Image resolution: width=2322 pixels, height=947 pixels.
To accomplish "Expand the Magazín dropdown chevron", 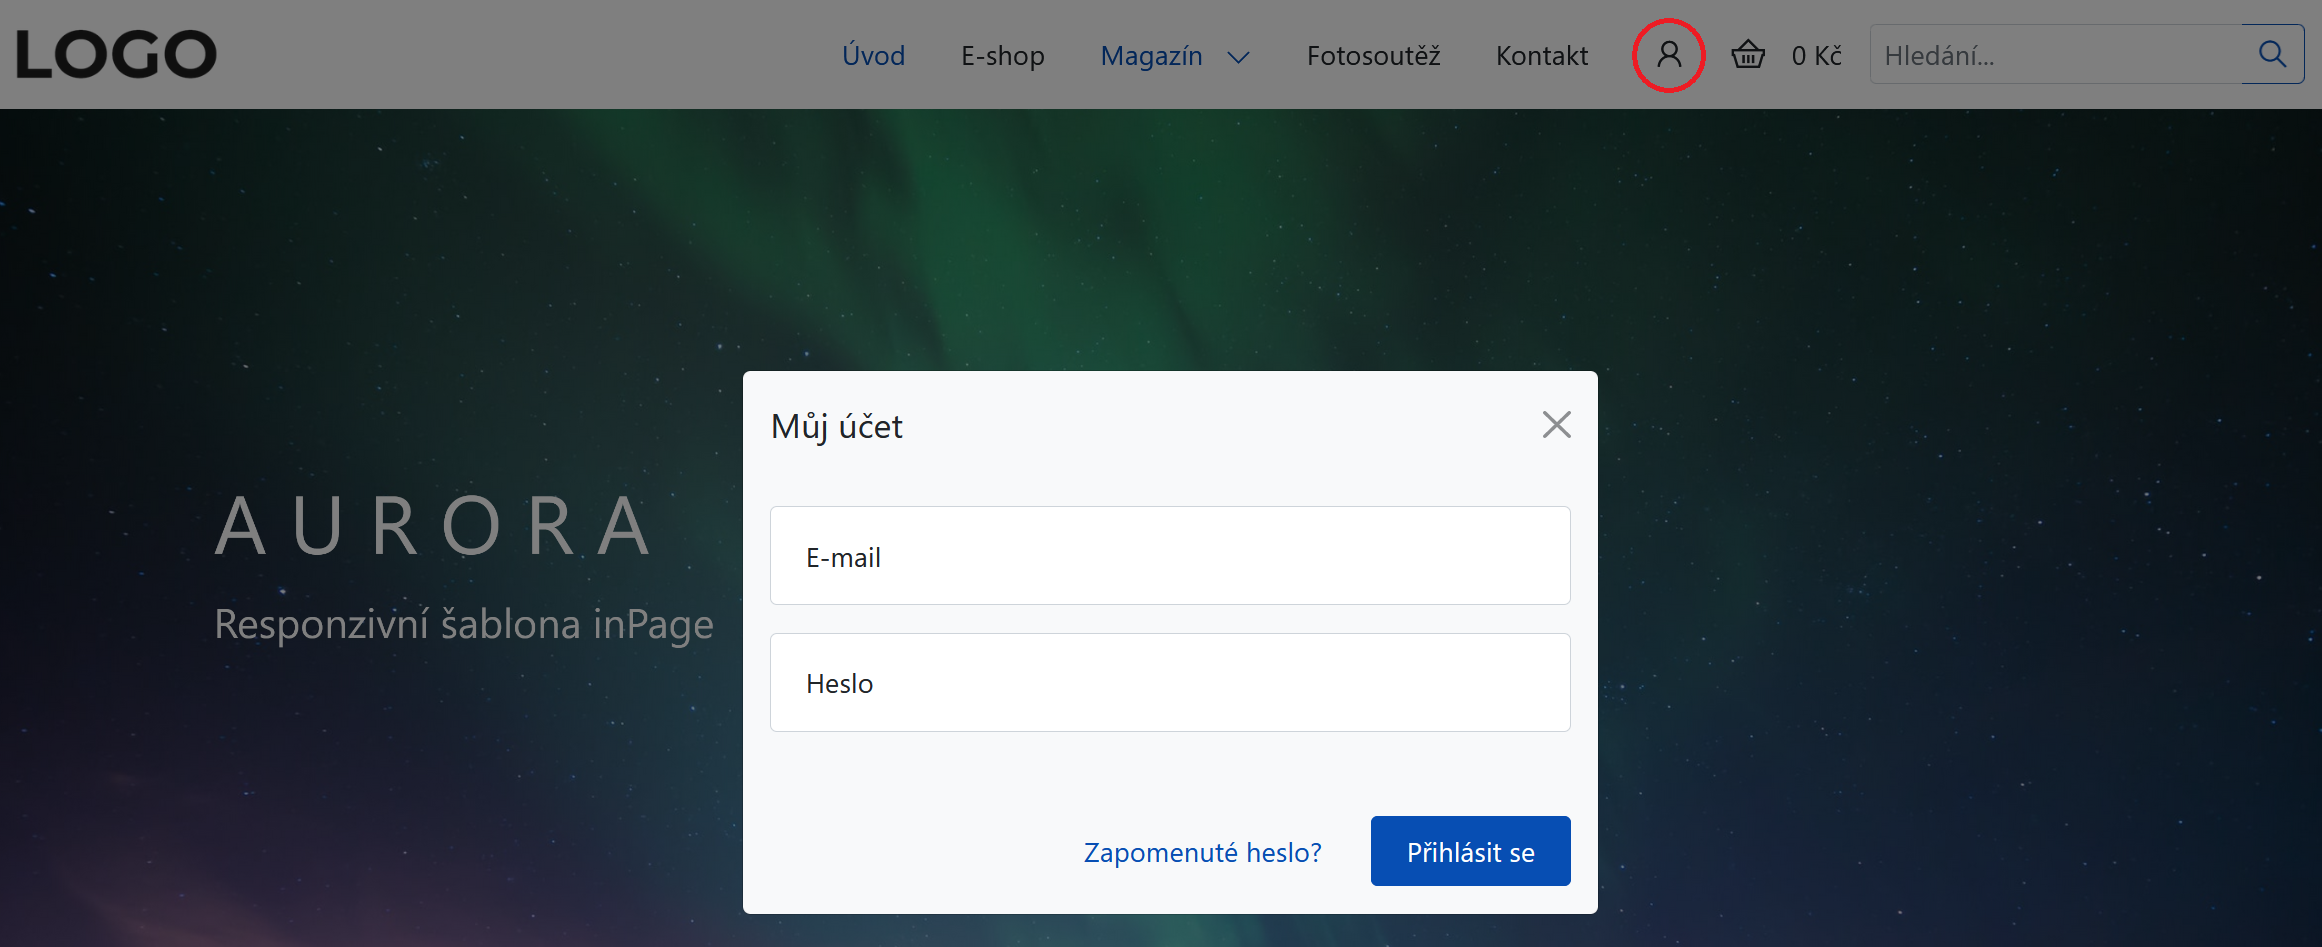I will (x=1238, y=57).
